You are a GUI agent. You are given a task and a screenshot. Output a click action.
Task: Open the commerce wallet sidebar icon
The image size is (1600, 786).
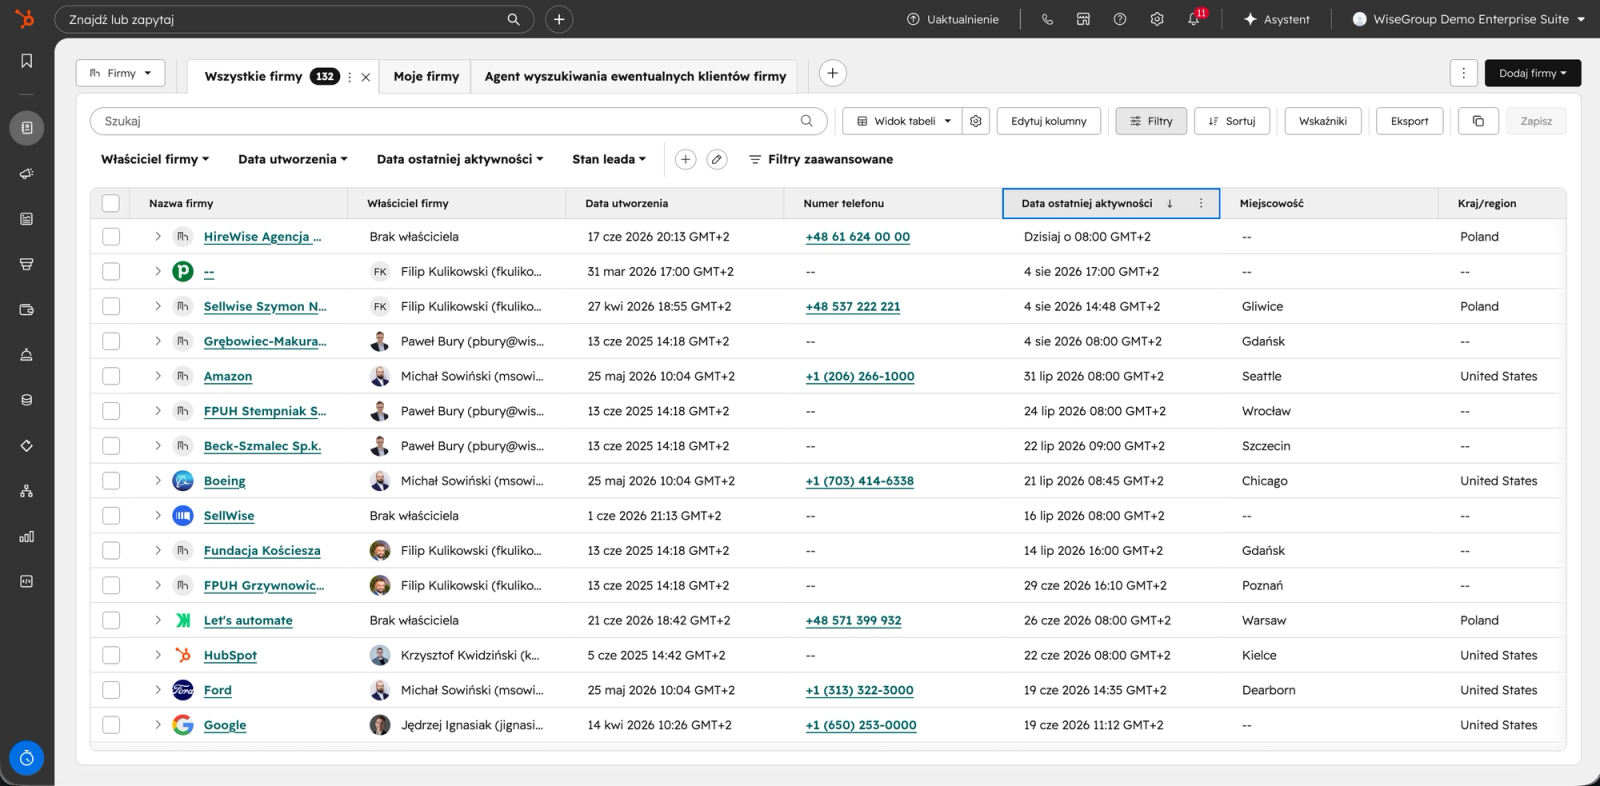point(27,309)
